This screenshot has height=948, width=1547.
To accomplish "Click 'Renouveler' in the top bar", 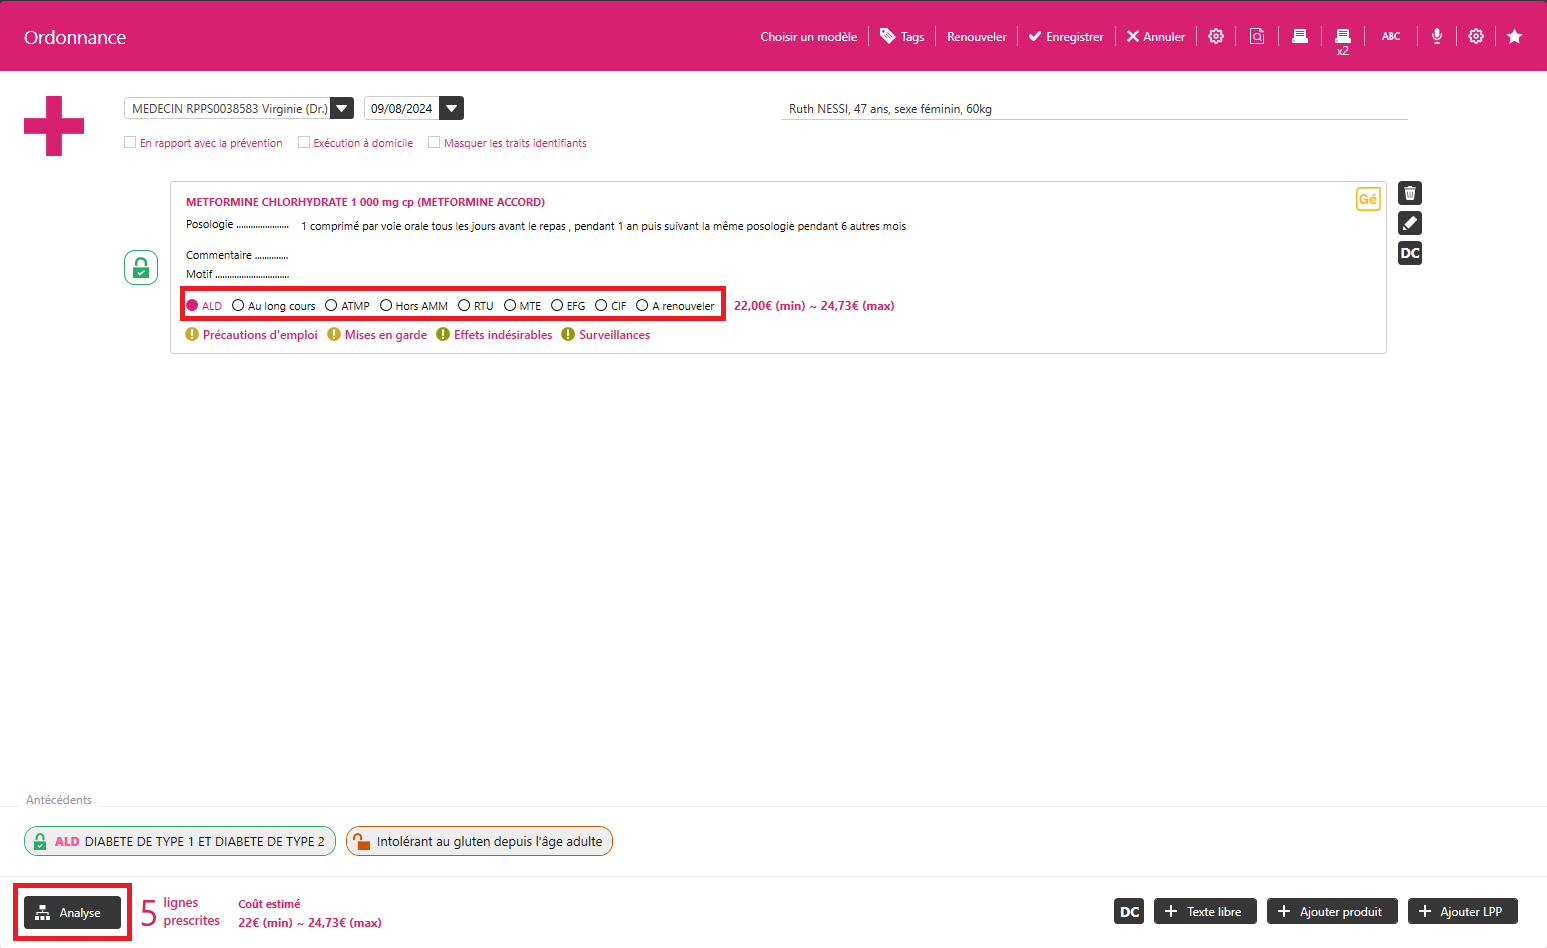I will (x=976, y=37).
